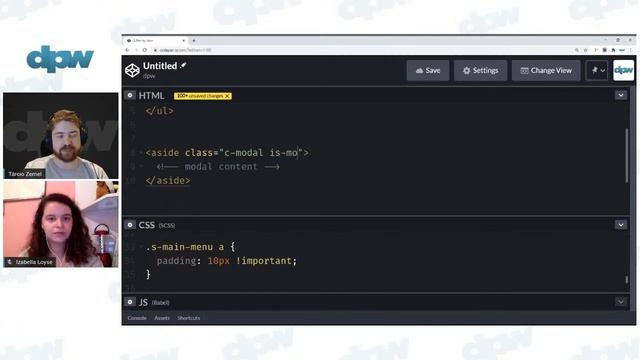Open a new browser tab
The height and width of the screenshot is (360, 640).
pyautogui.click(x=194, y=40)
